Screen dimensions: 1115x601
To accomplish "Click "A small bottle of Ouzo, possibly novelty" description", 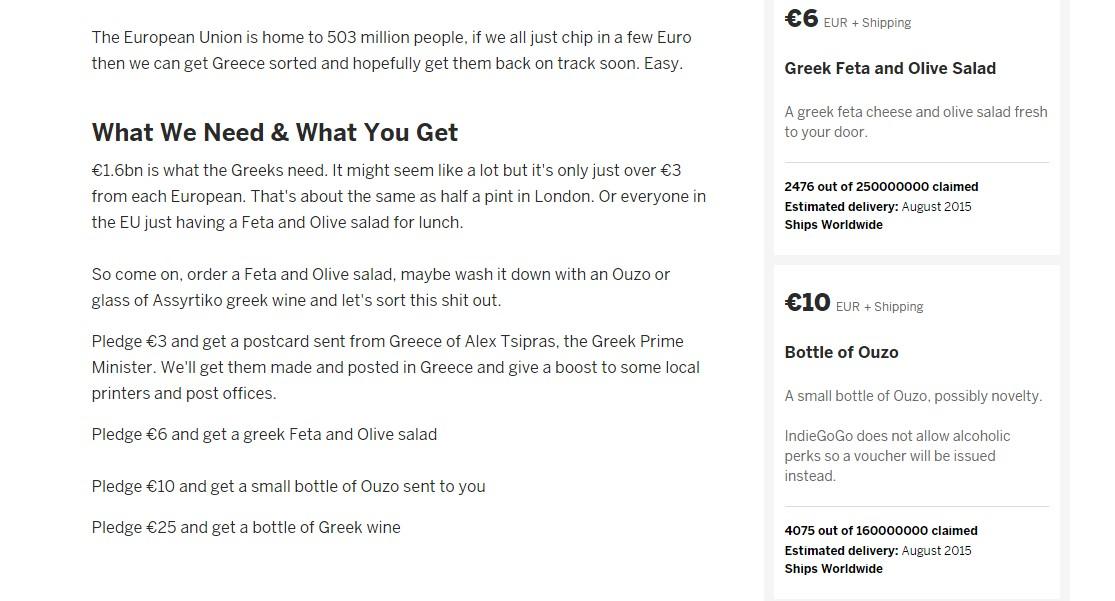I will click(913, 396).
